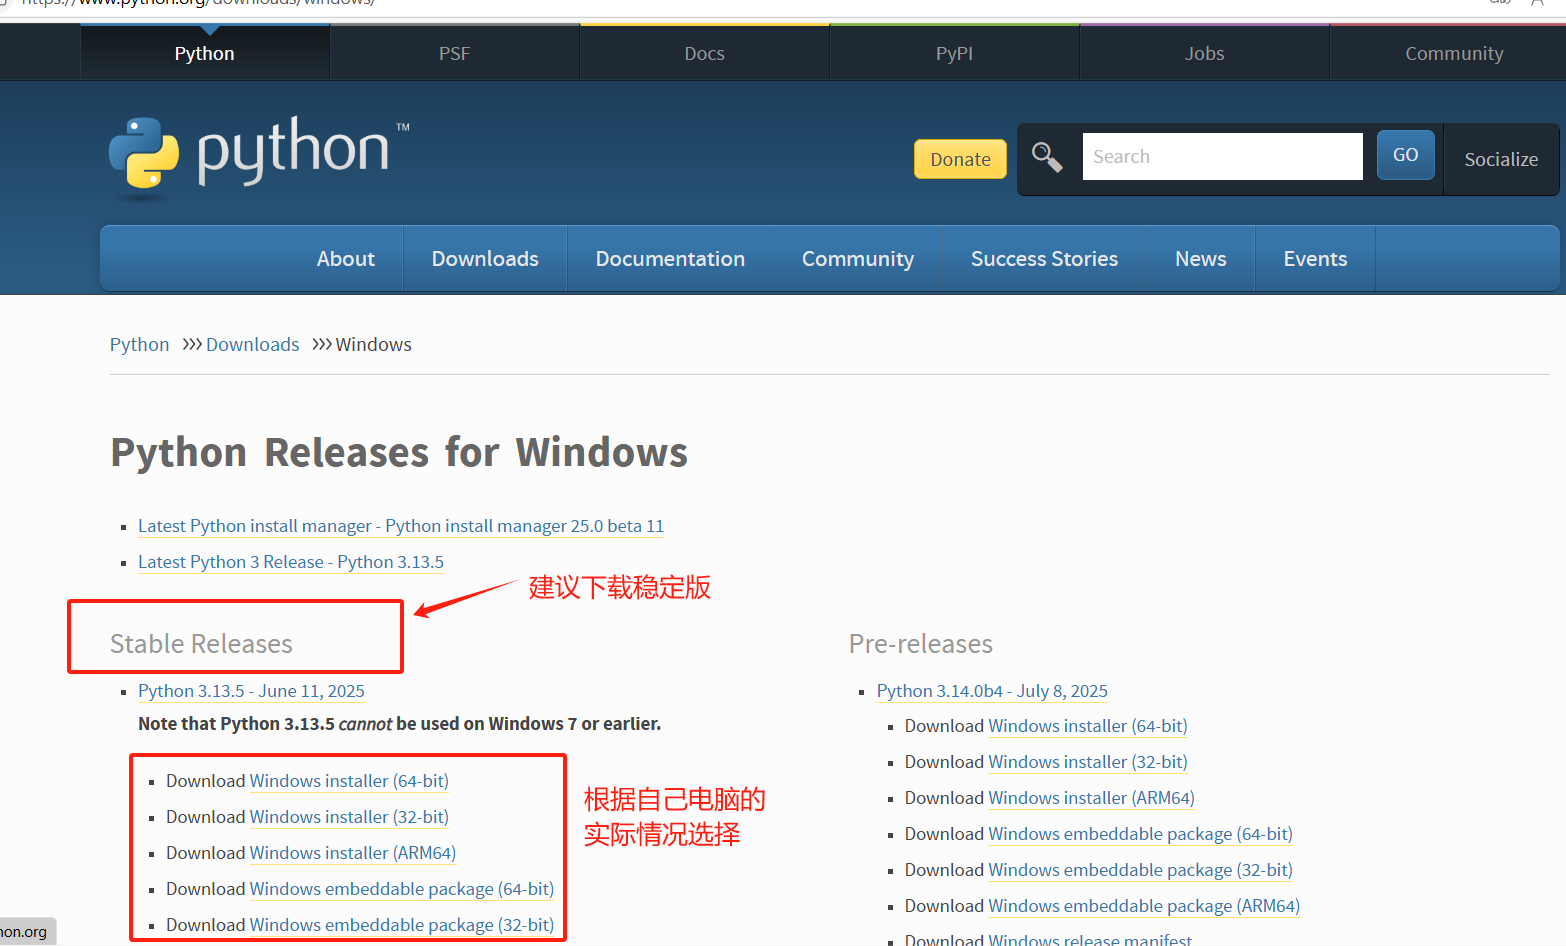The image size is (1566, 946).
Task: Download pre-release embeddable package (32-bit)
Action: coord(1140,870)
